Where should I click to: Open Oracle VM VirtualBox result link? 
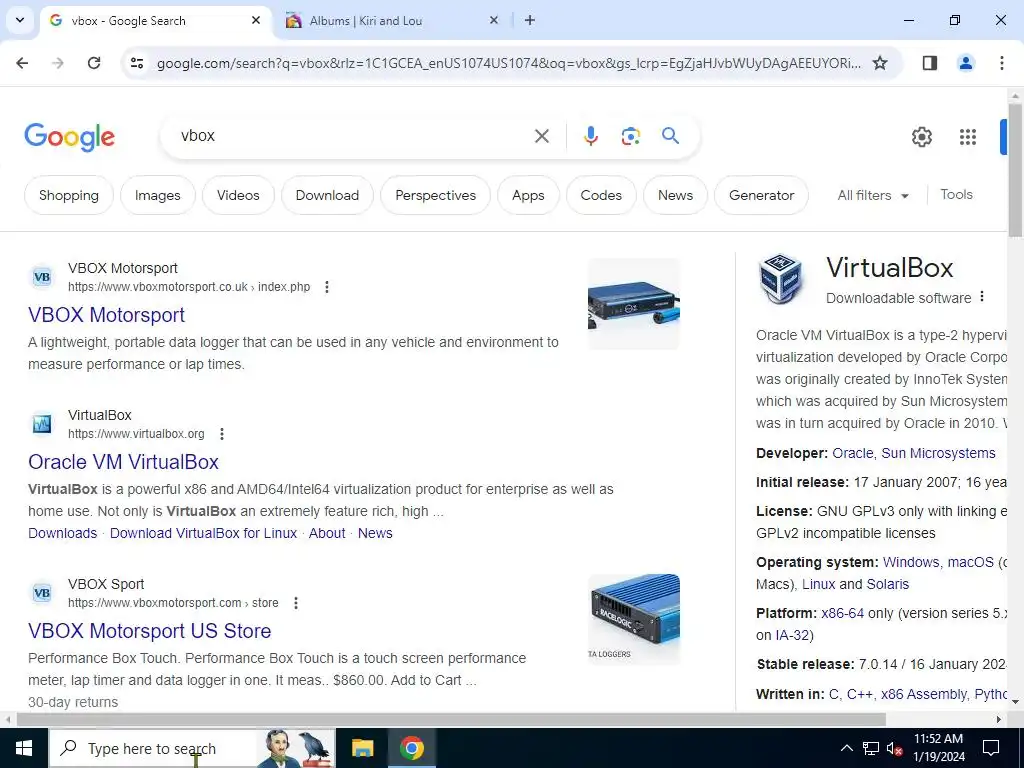(123, 462)
